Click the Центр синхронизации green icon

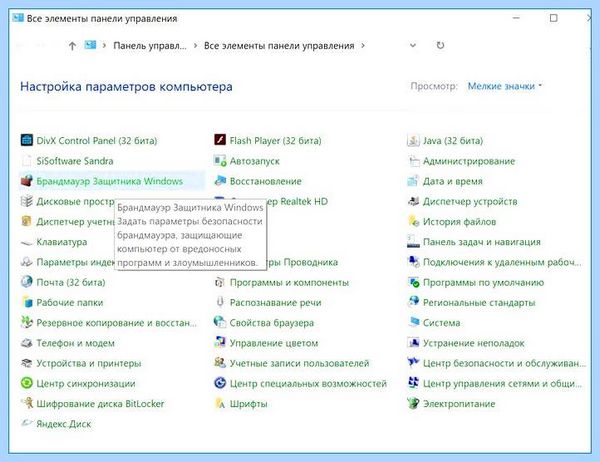click(x=27, y=383)
